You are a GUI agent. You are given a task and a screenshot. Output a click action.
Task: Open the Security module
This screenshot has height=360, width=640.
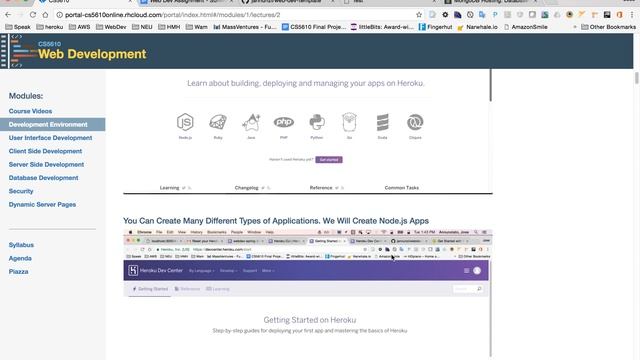(21, 191)
